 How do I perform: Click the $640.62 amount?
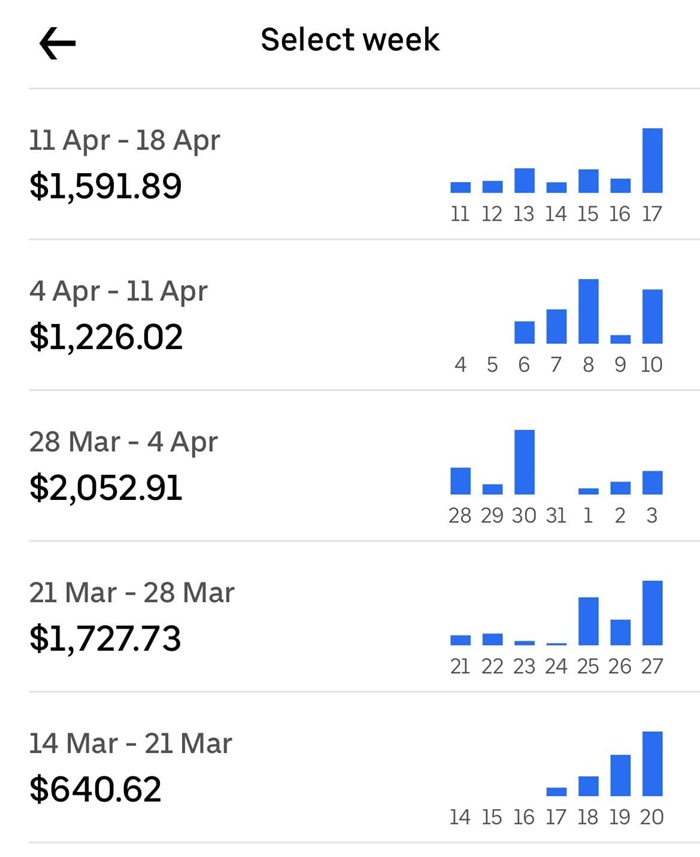(96, 789)
